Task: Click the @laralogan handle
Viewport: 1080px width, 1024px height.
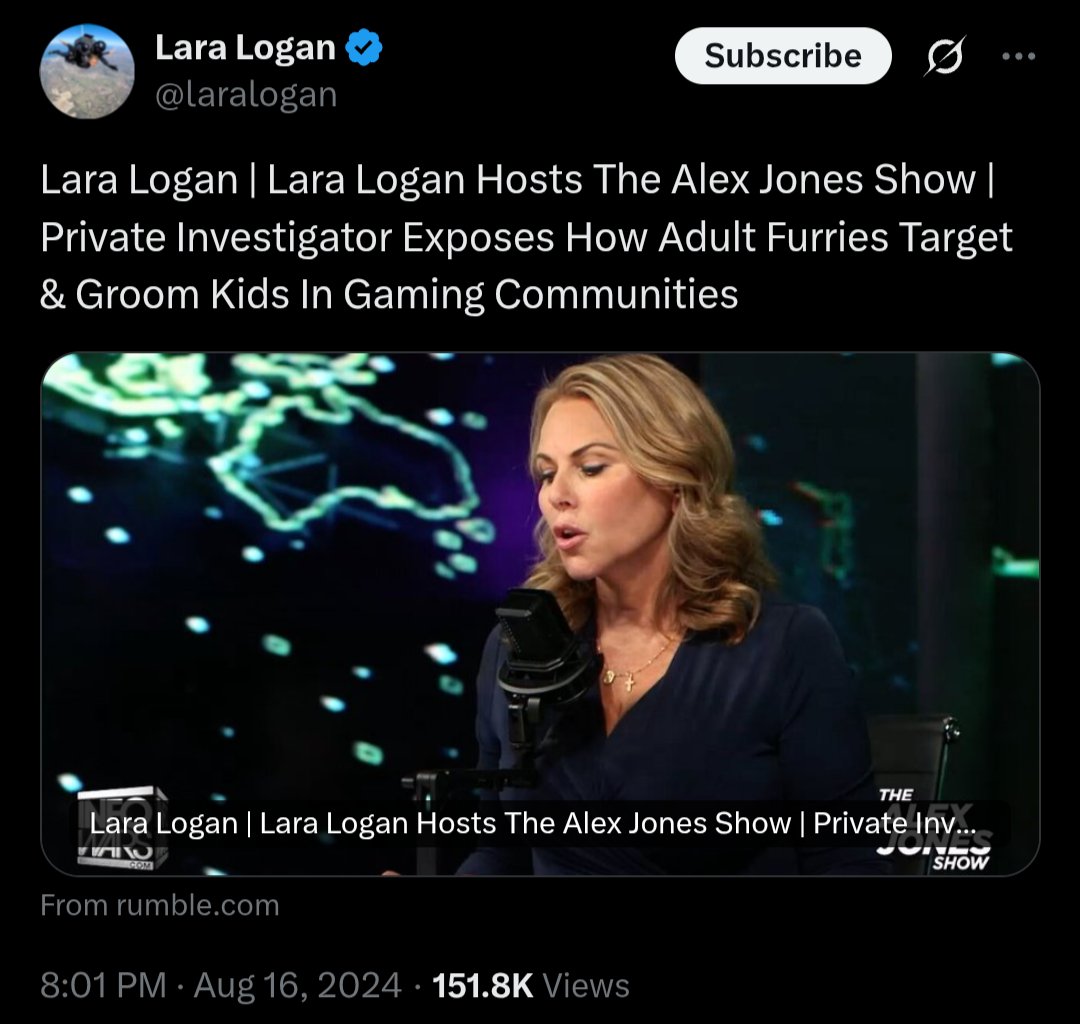Action: pos(247,94)
